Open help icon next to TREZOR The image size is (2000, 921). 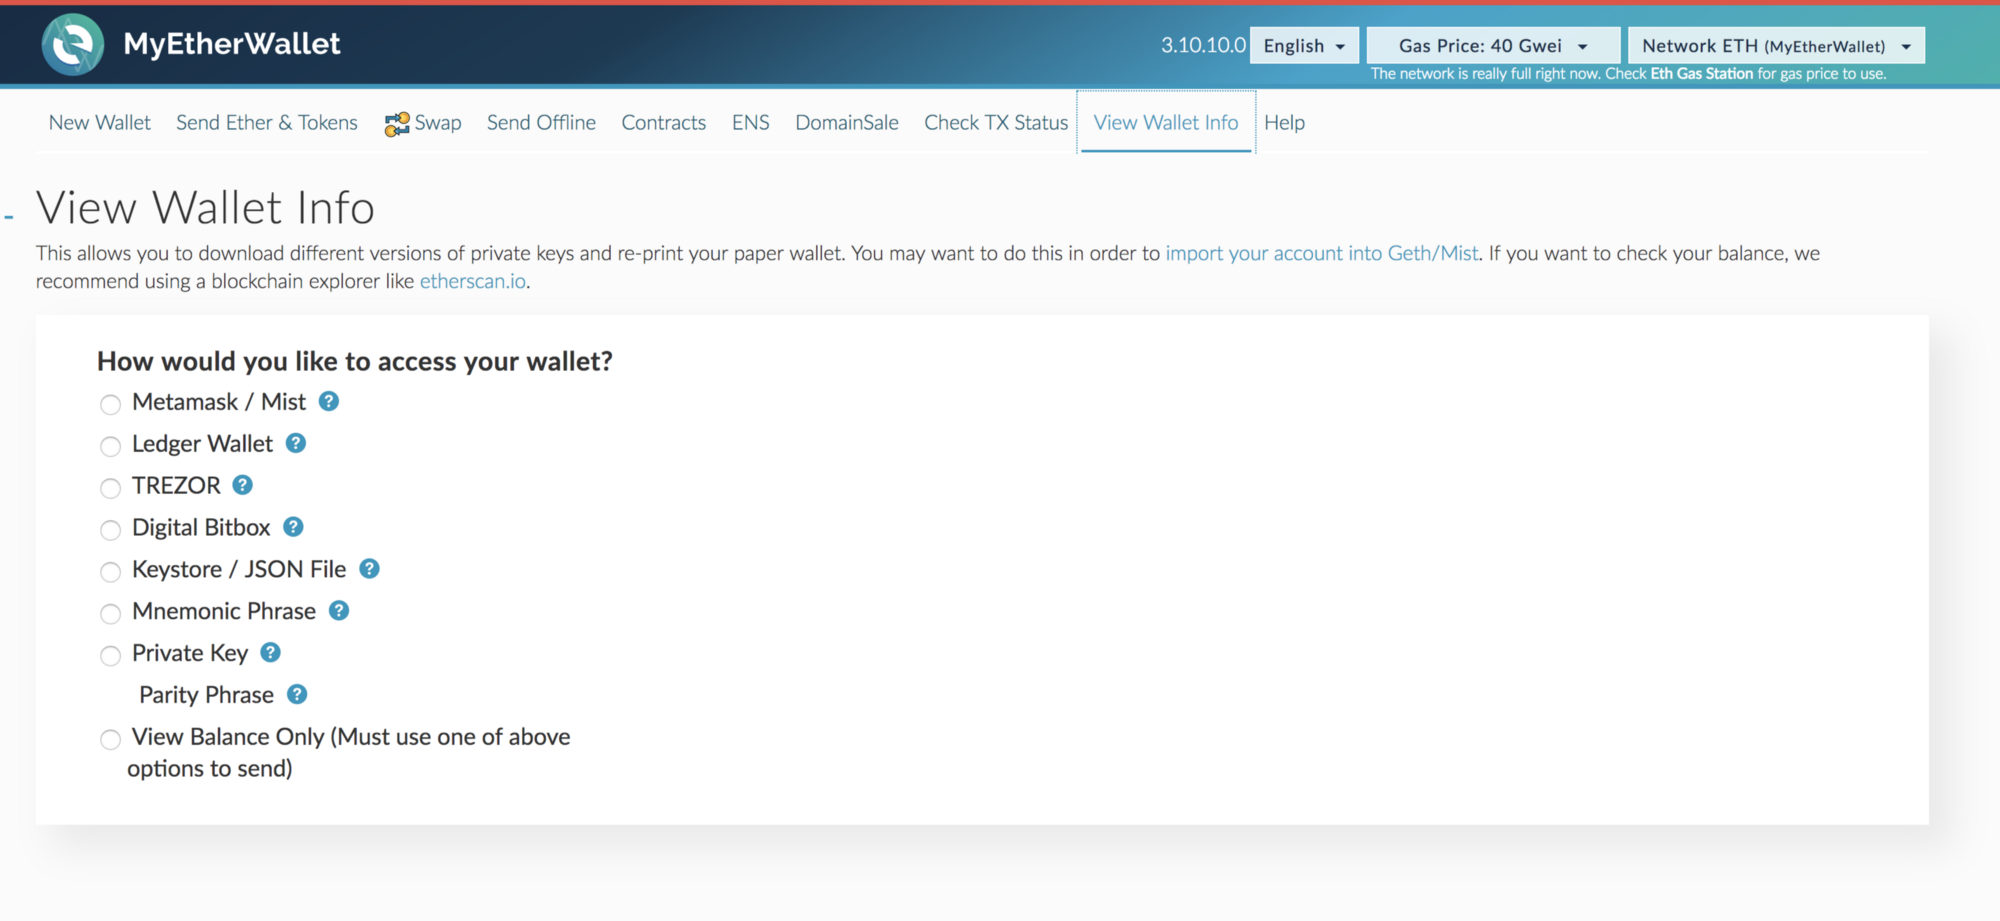(243, 485)
